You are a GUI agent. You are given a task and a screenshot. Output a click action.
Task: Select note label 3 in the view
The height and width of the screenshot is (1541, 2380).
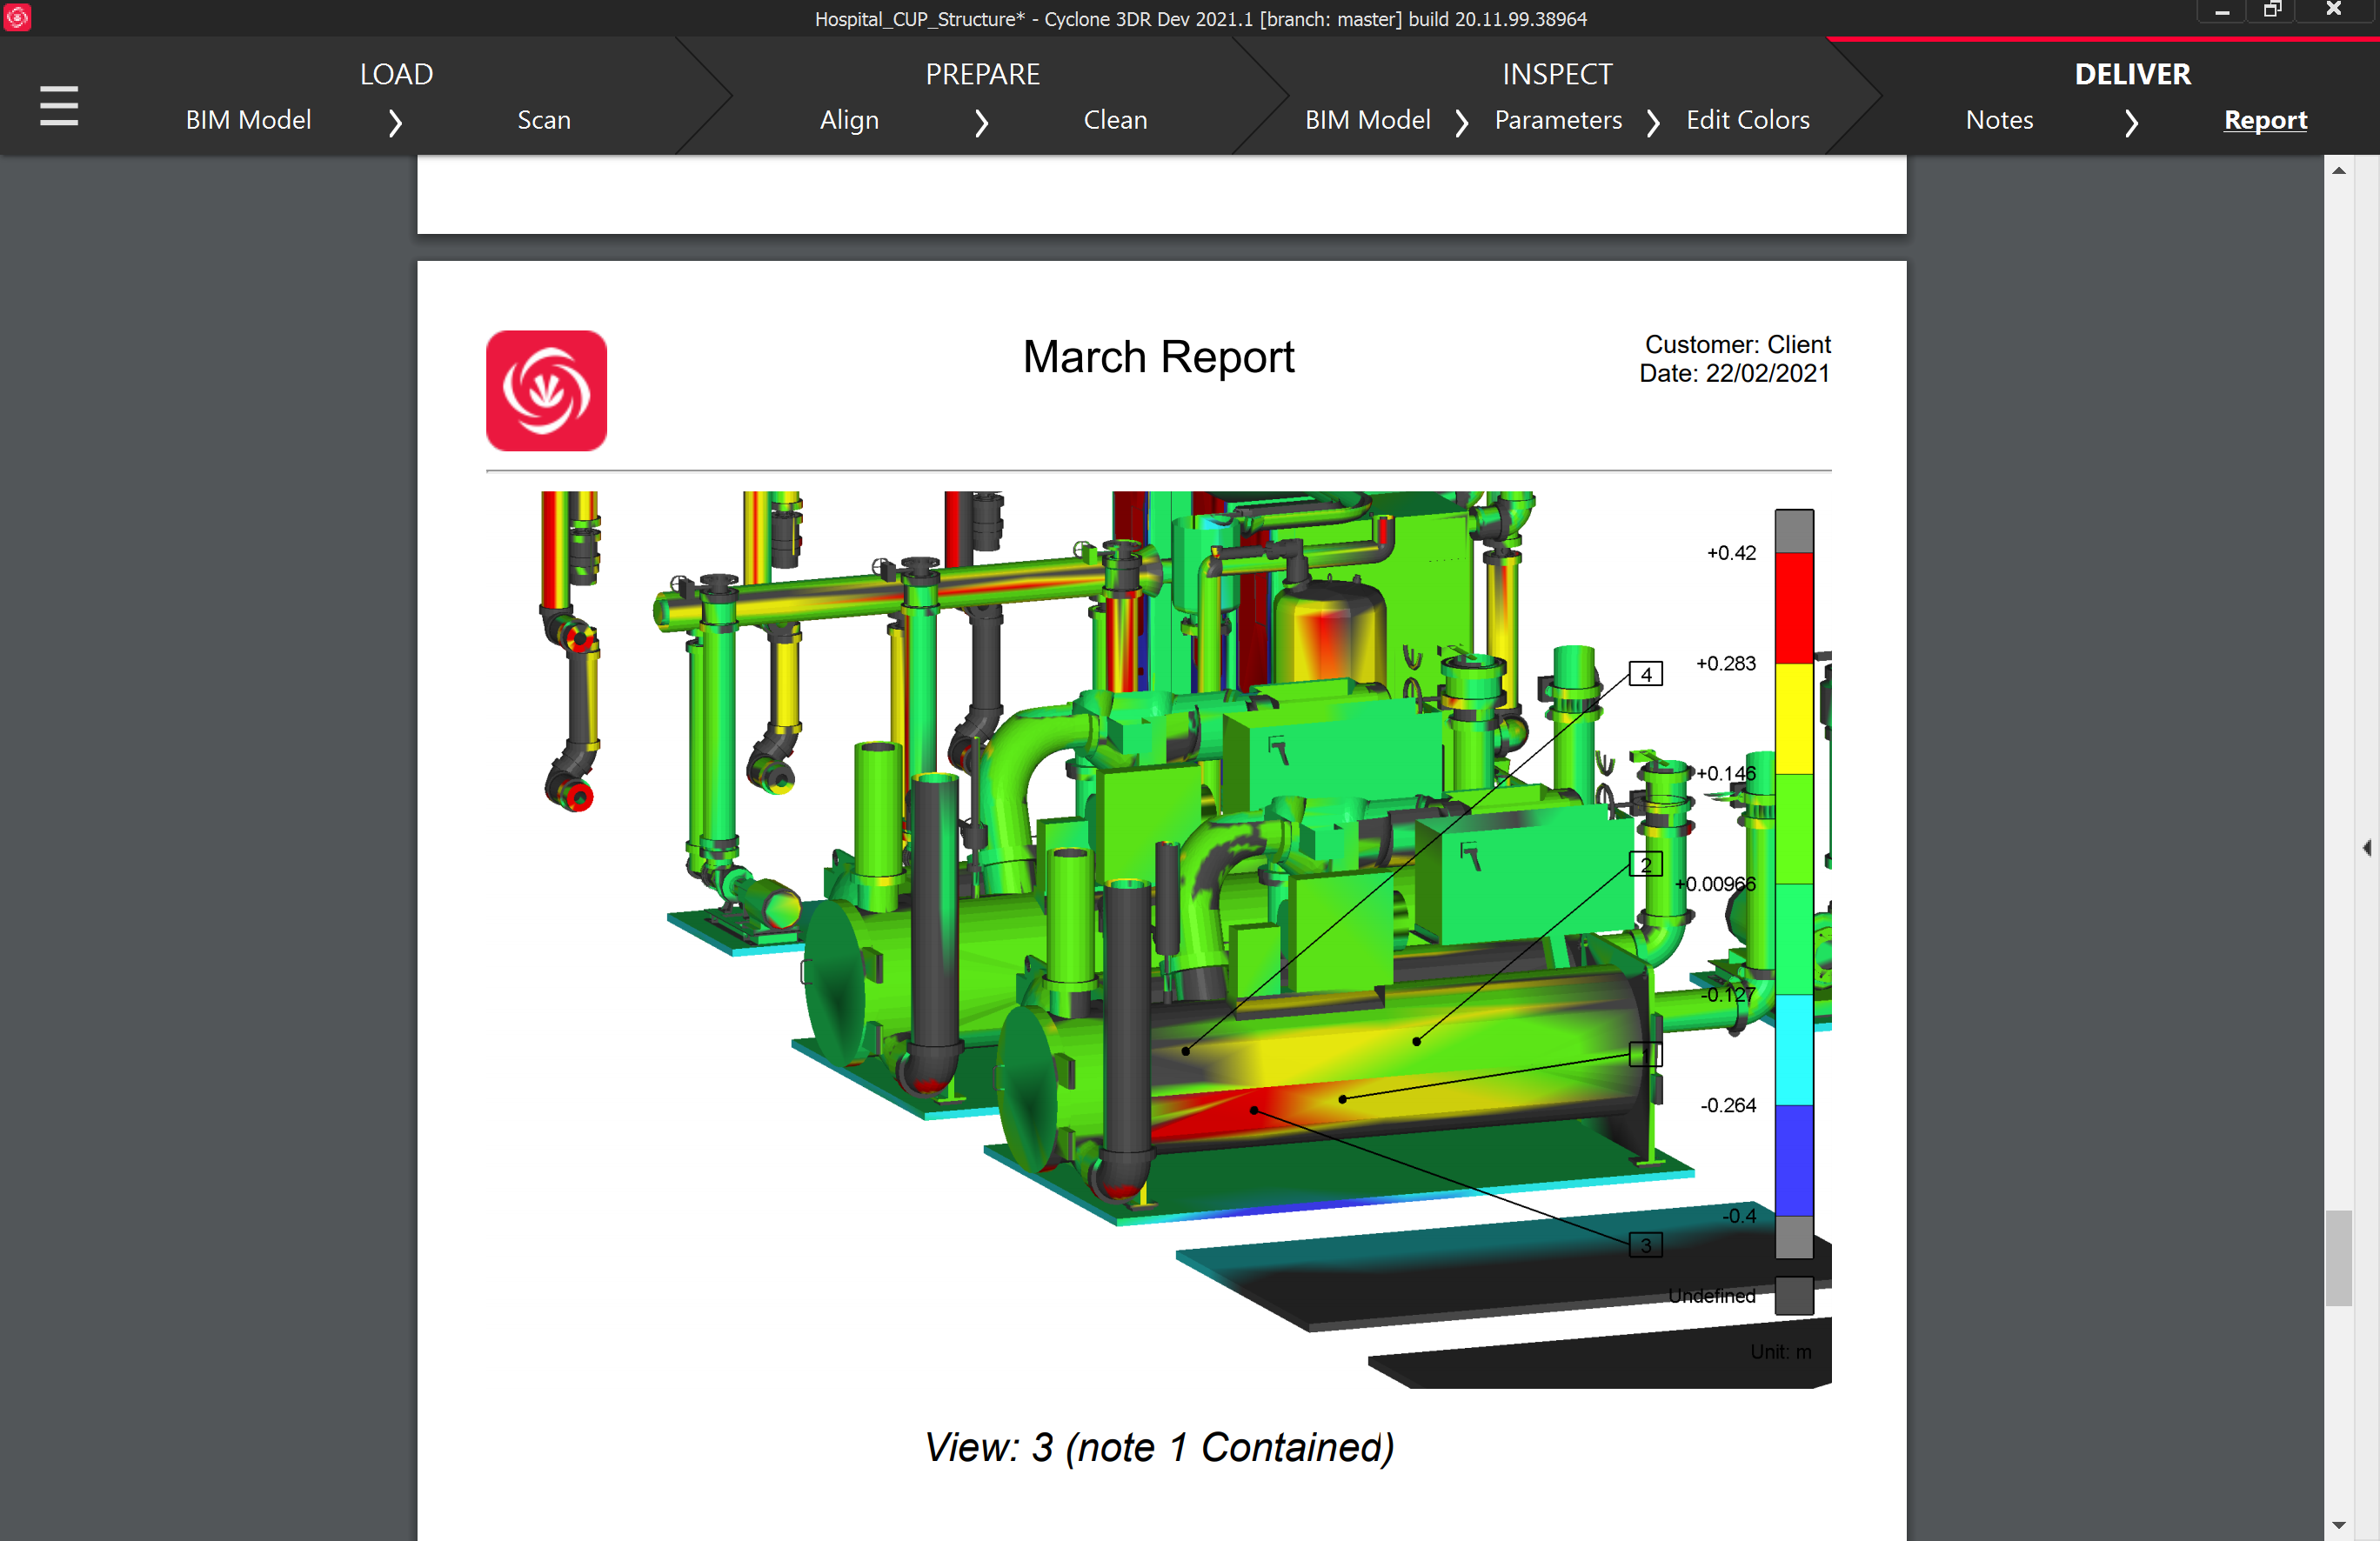(1645, 1245)
